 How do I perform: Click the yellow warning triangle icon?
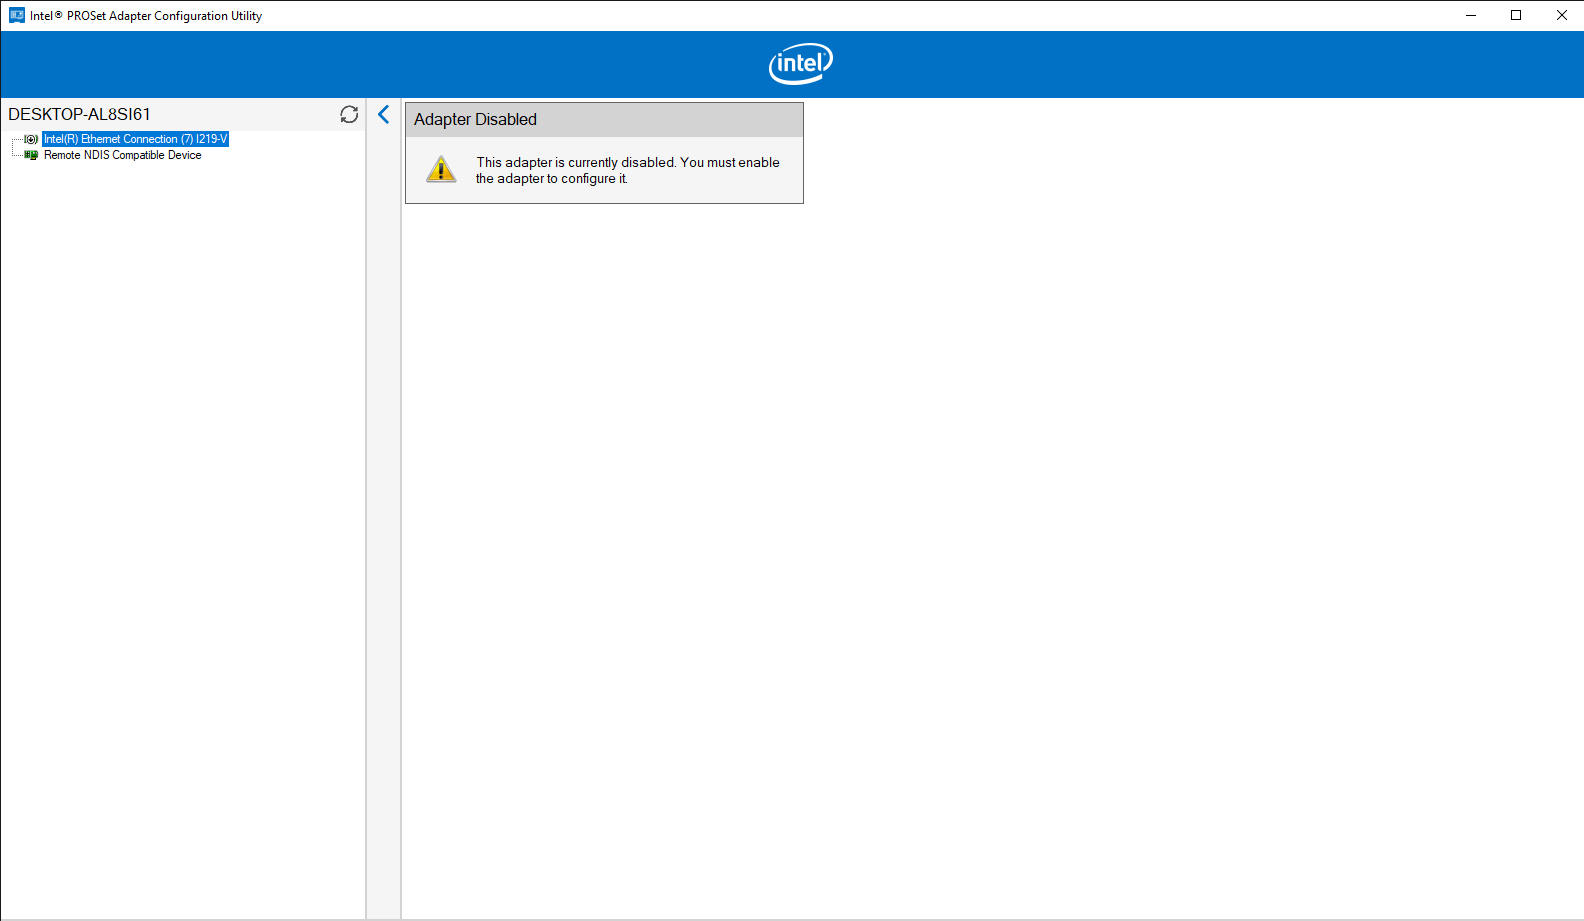pos(441,170)
